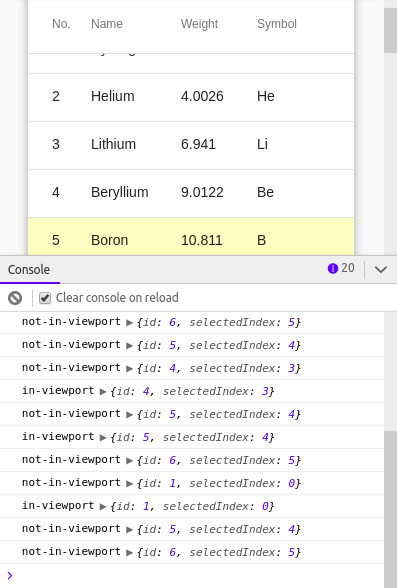Click the weight value 9.0122
This screenshot has width=397, height=588.
pos(202,192)
